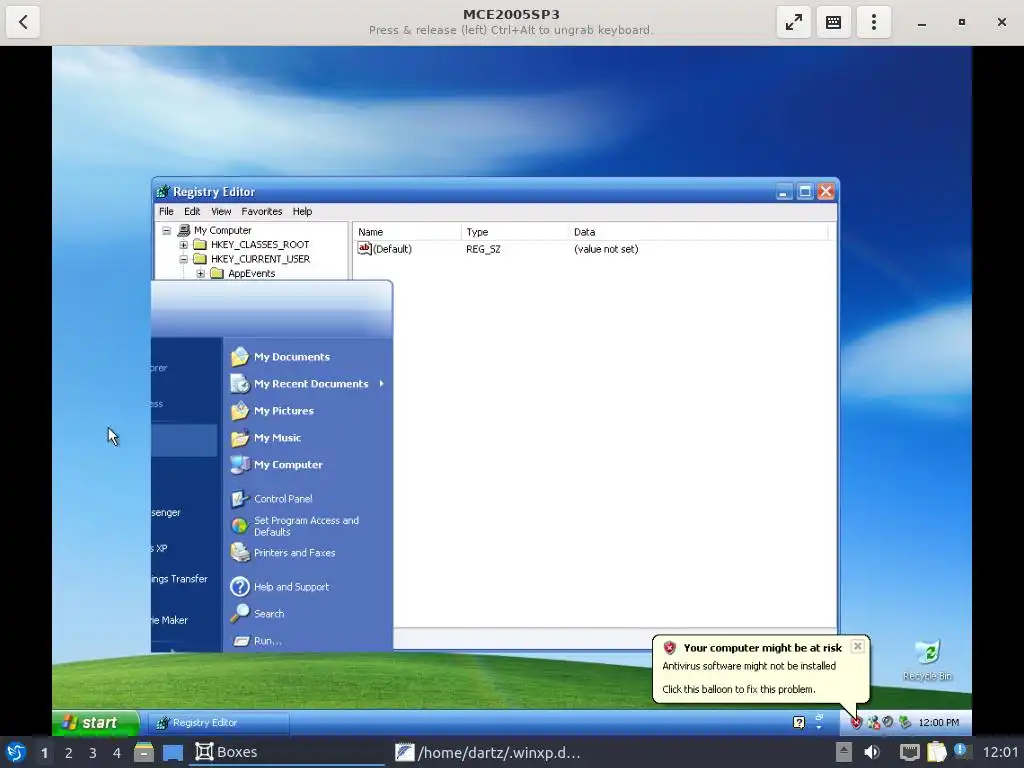Click the My Computer node icon in registry tree
The width and height of the screenshot is (1024, 768).
(184, 230)
